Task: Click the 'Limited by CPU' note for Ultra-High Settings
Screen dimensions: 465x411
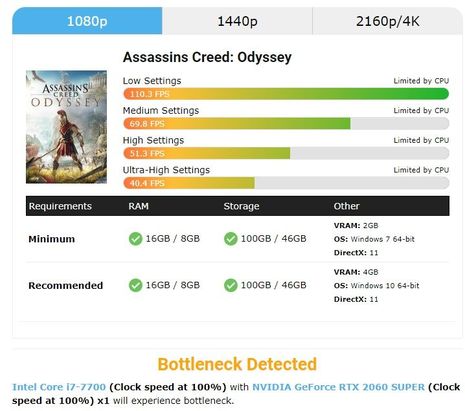Action: (421, 170)
